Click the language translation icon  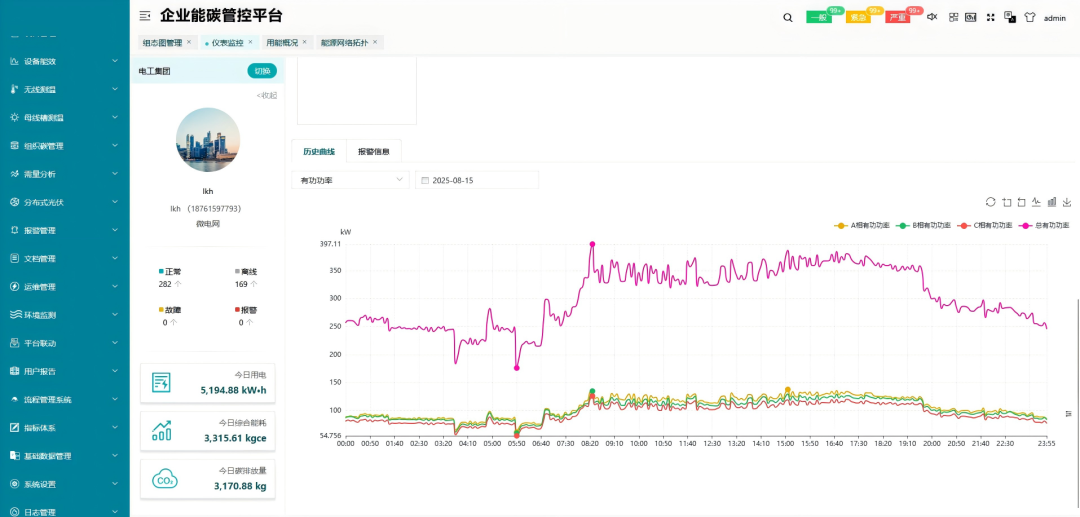click(x=1010, y=17)
